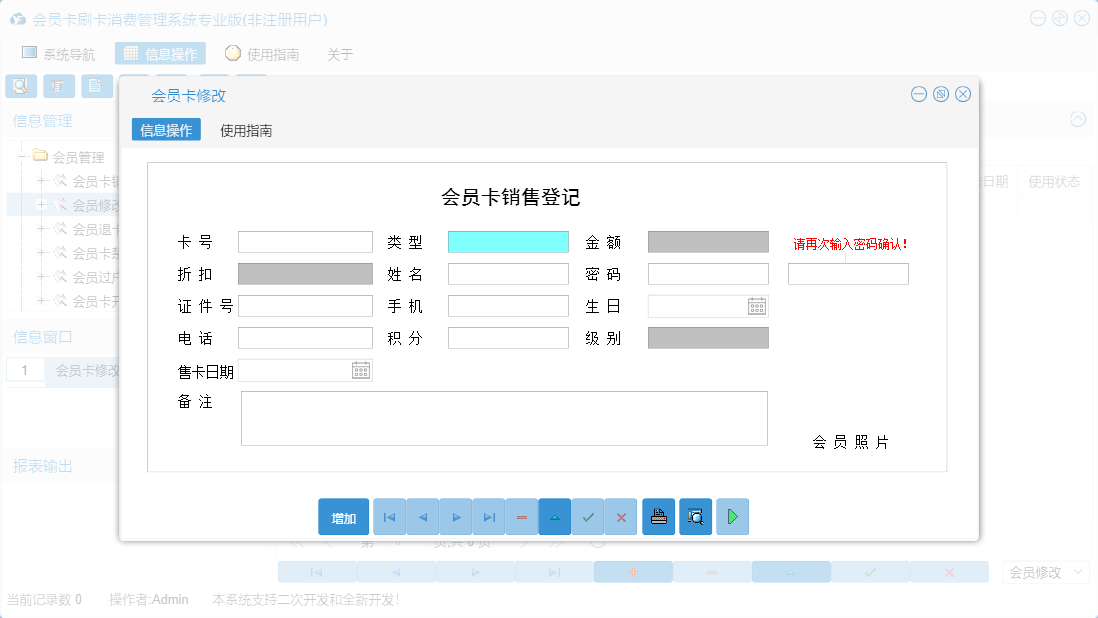Click the document icon in the top toolbar
This screenshot has width=1098, height=618.
pos(96,86)
